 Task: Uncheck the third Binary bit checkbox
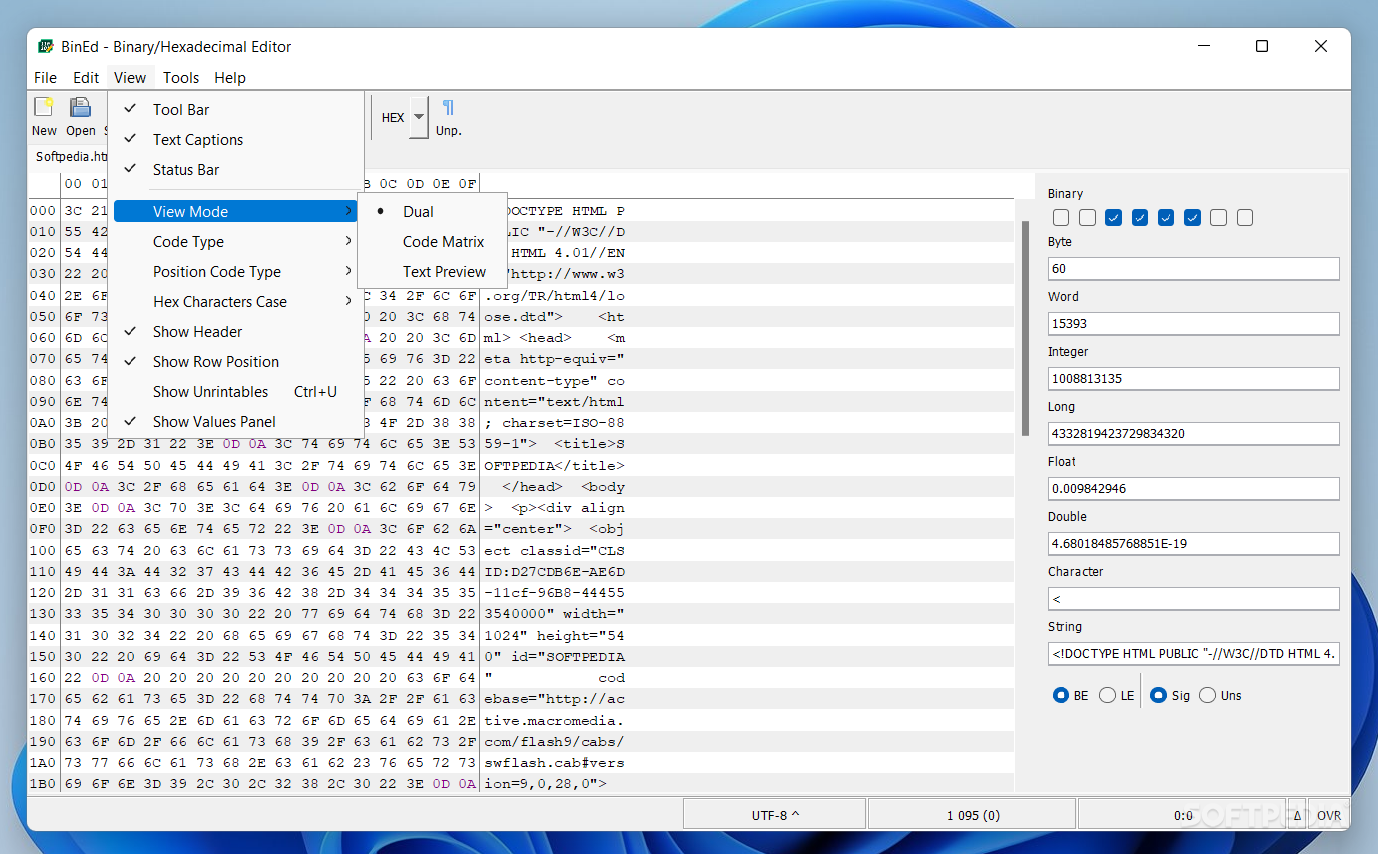[x=1113, y=217]
